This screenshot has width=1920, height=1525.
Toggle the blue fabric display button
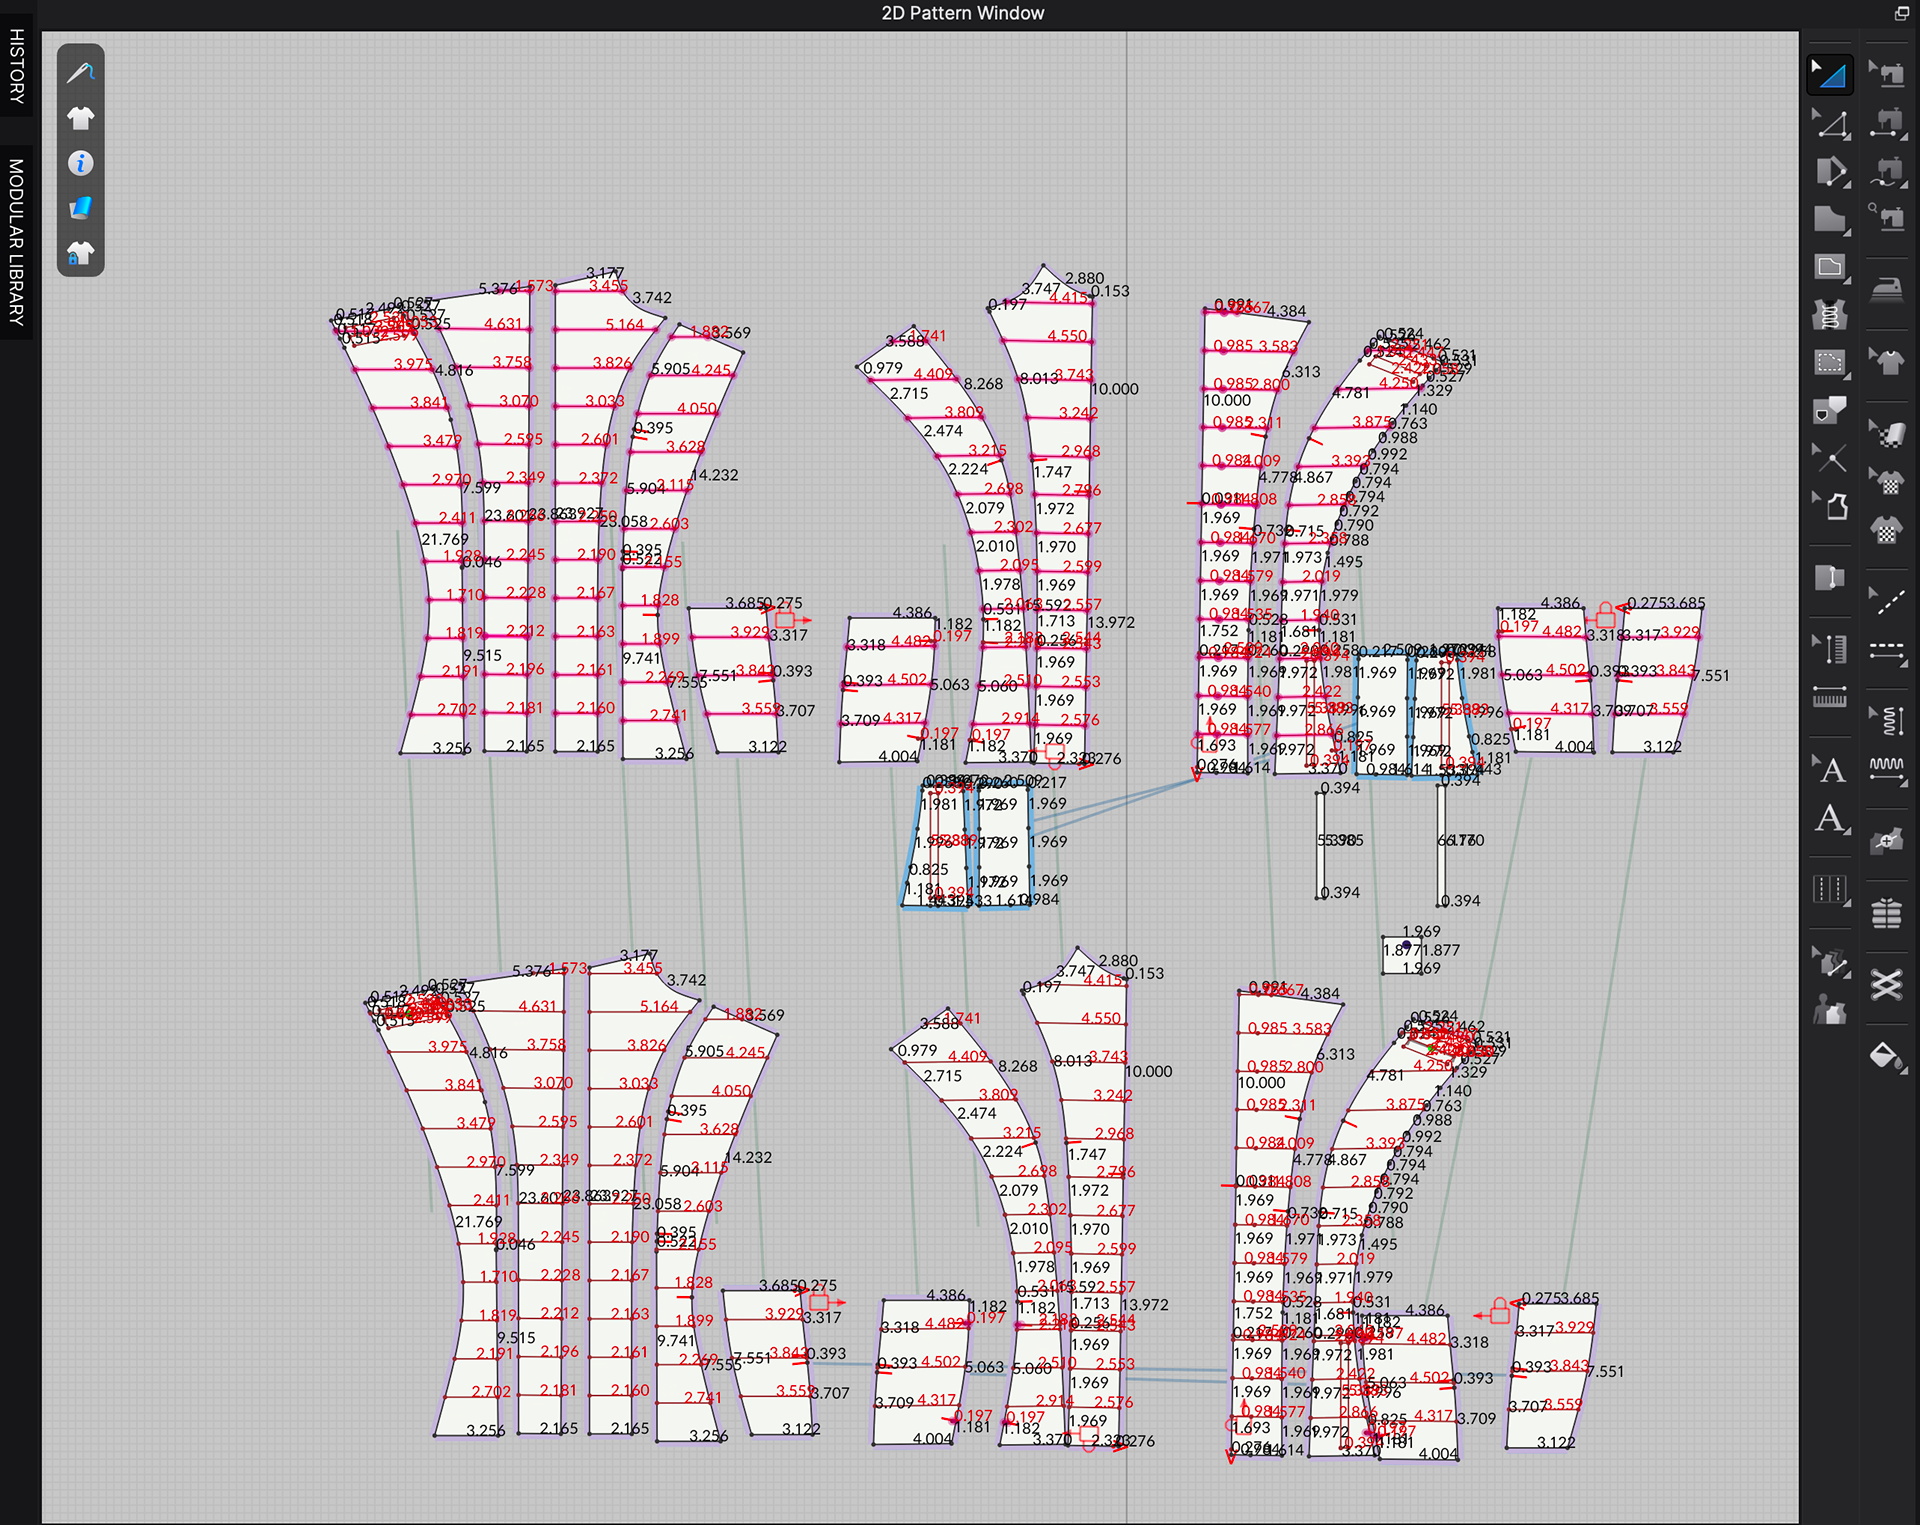81,208
